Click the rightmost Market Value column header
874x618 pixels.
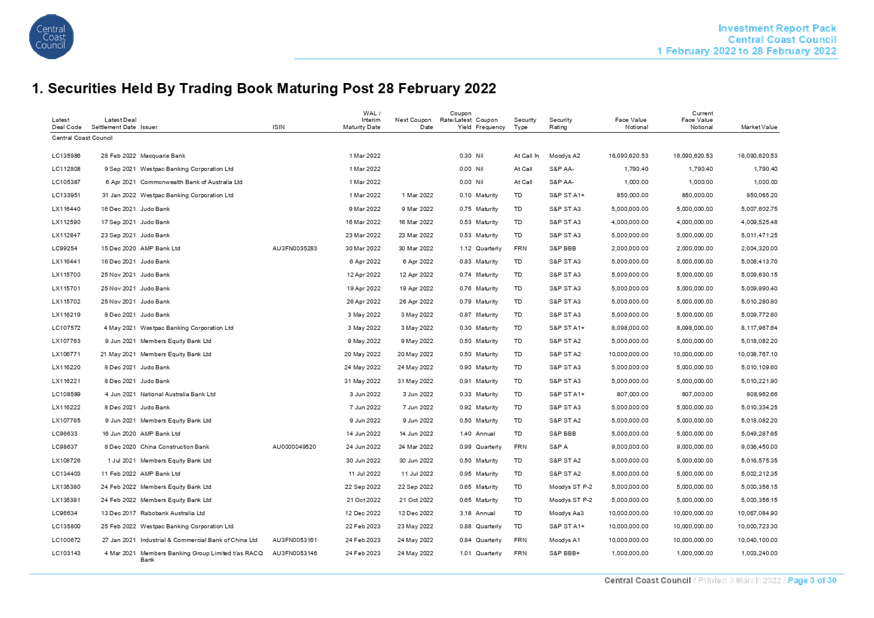760,128
